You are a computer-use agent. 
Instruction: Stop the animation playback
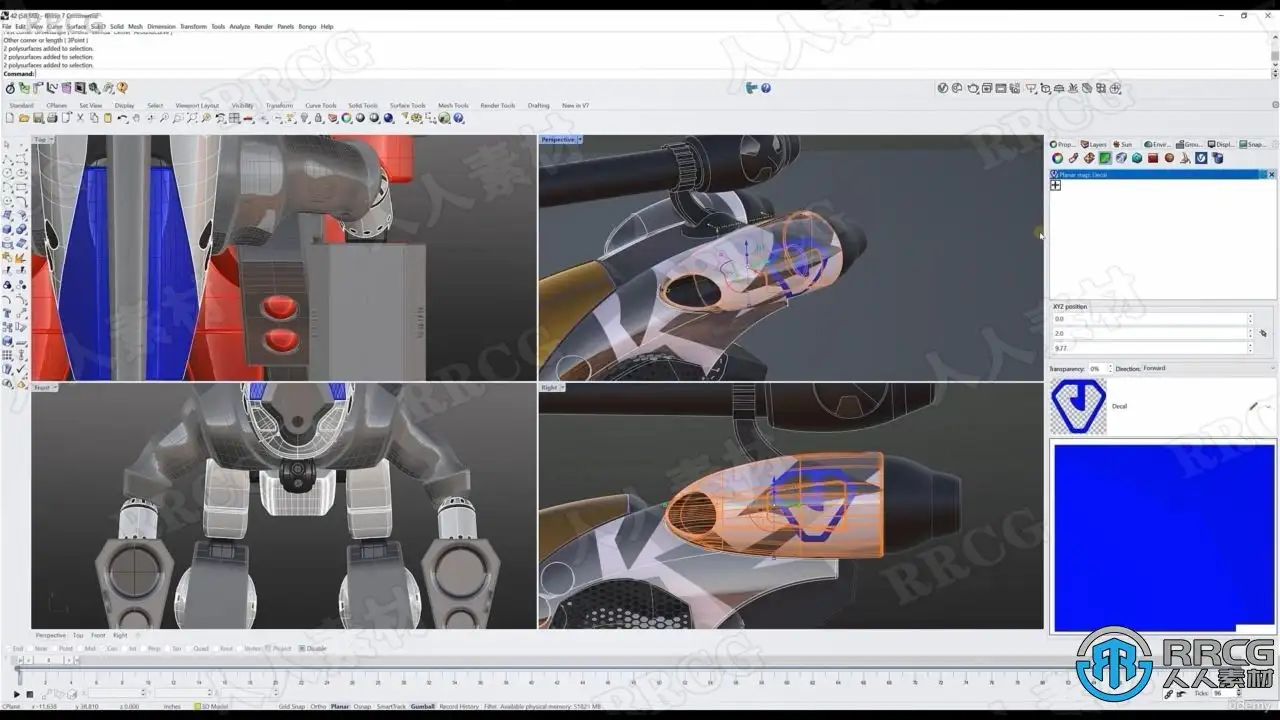point(29,694)
